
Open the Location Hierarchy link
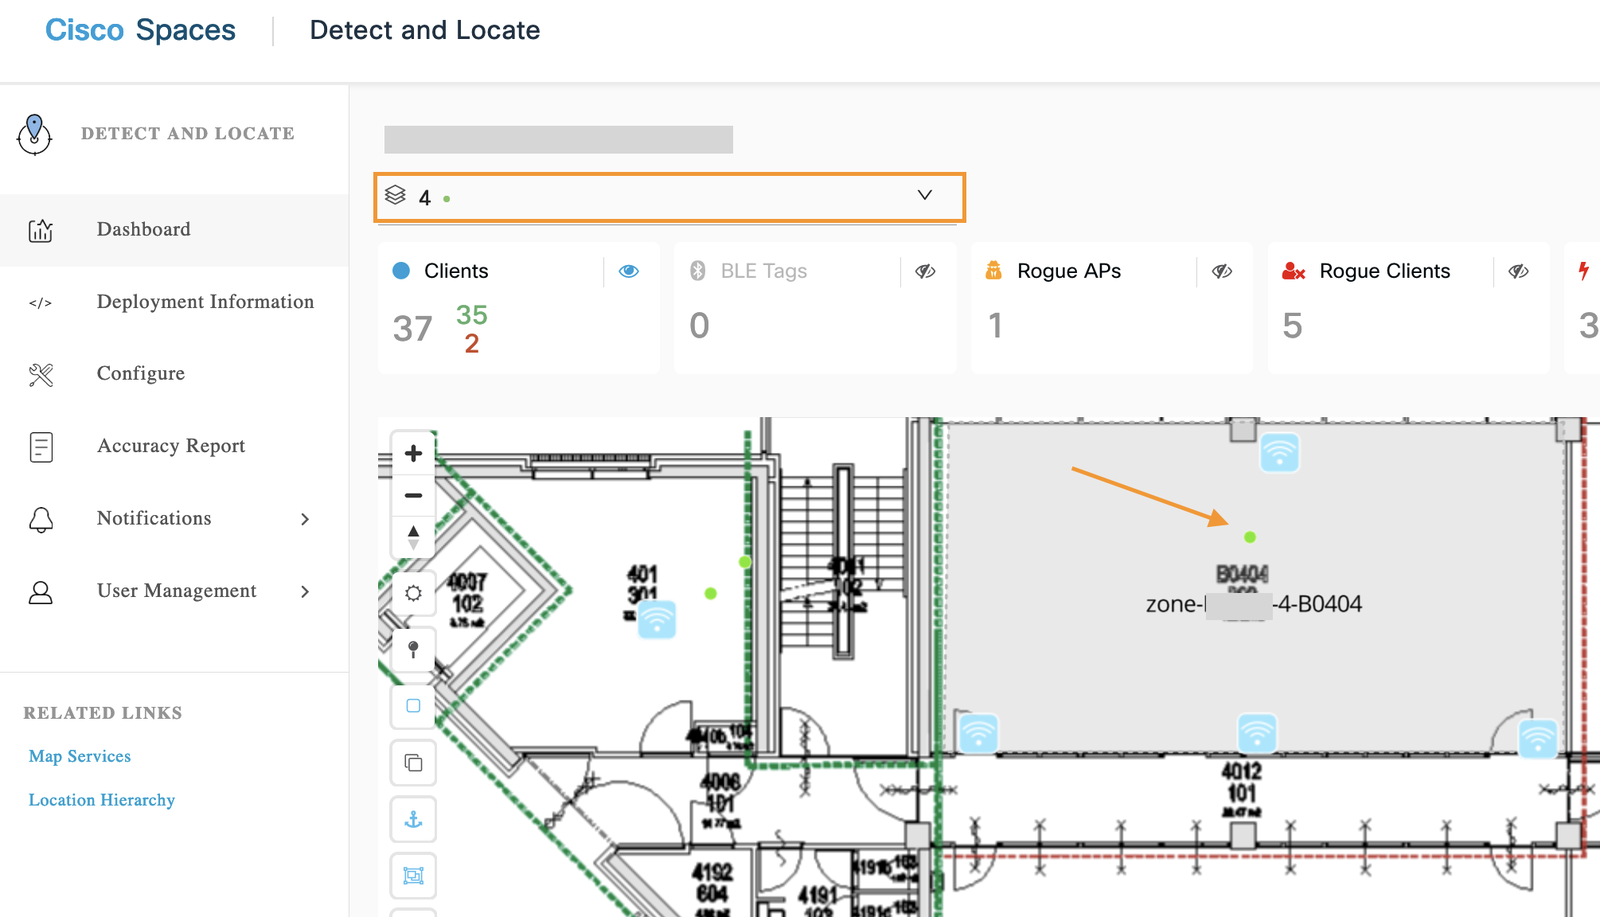pyautogui.click(x=102, y=800)
